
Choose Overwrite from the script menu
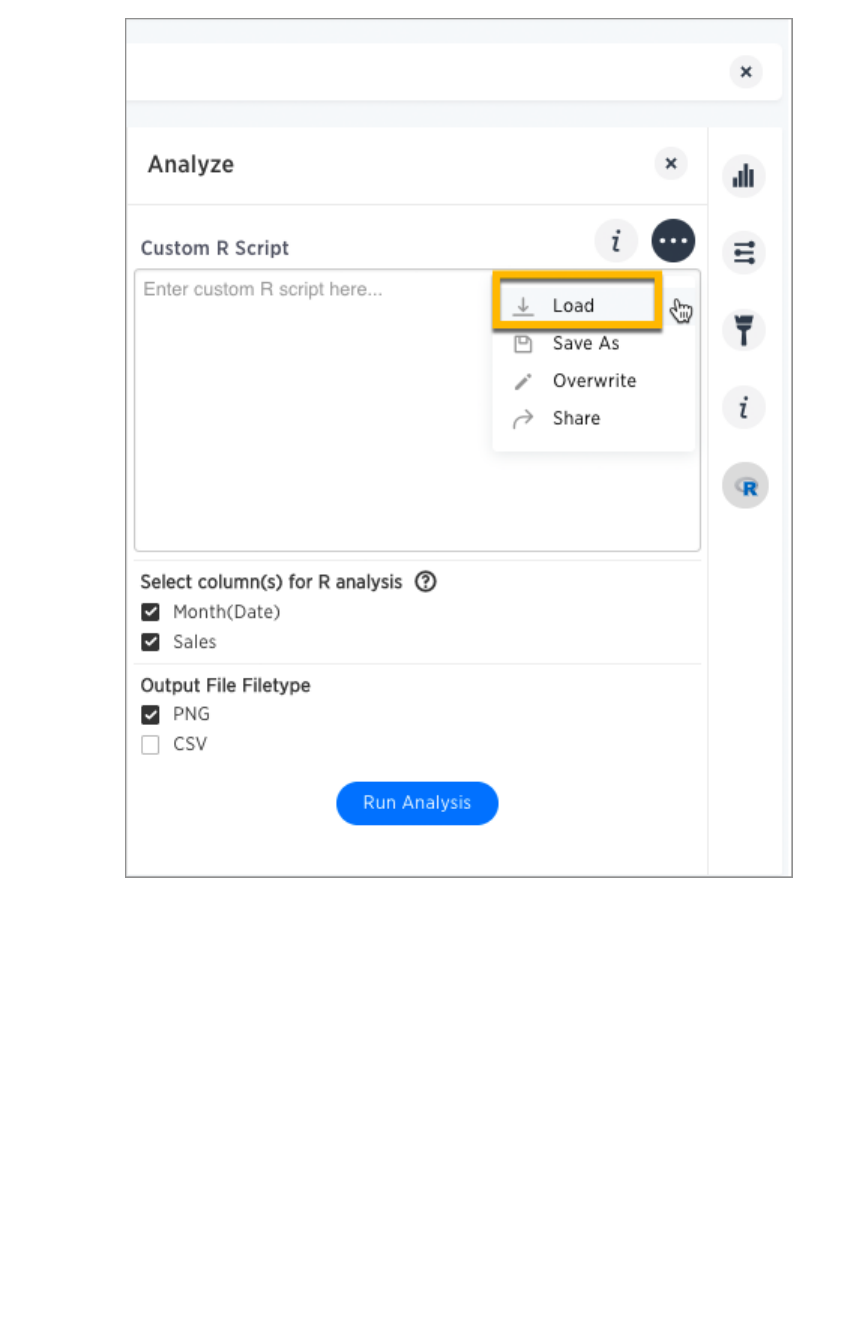click(593, 381)
